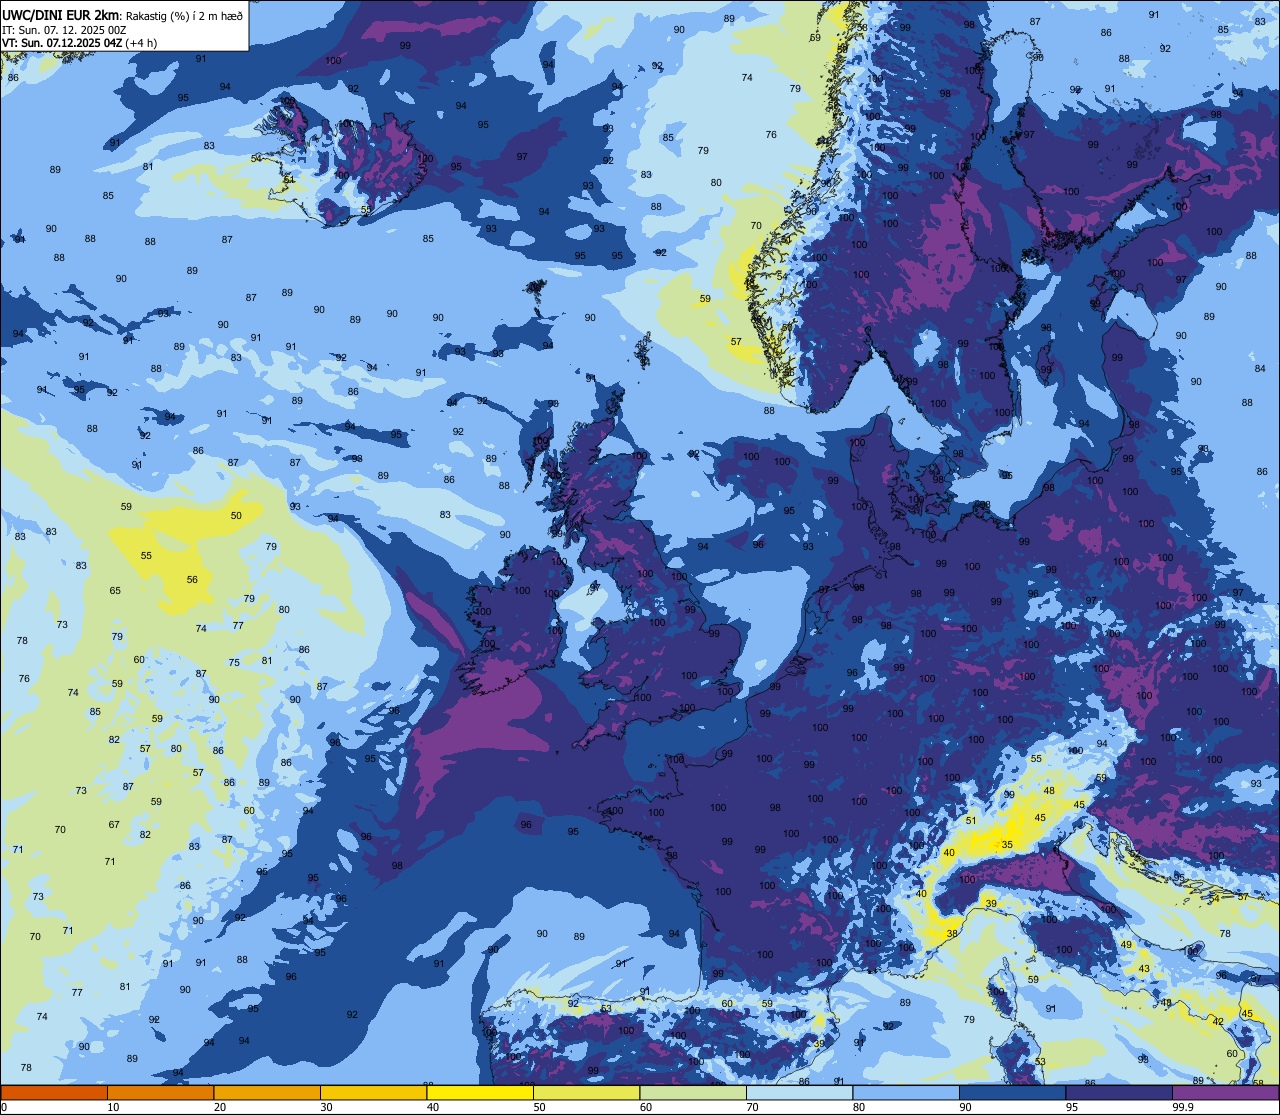Click the 60–70 % pale green legend swatch
Viewport: 1280px width, 1115px height.
click(693, 1092)
